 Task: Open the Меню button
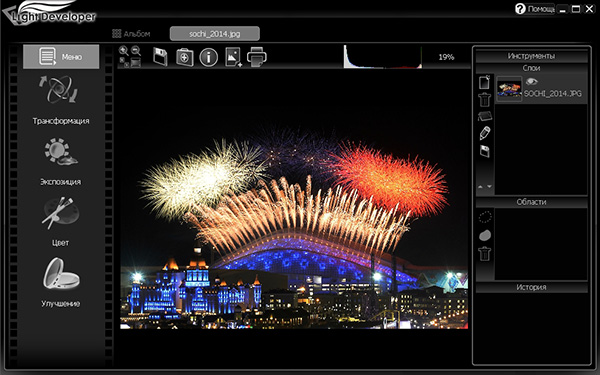tap(61, 57)
